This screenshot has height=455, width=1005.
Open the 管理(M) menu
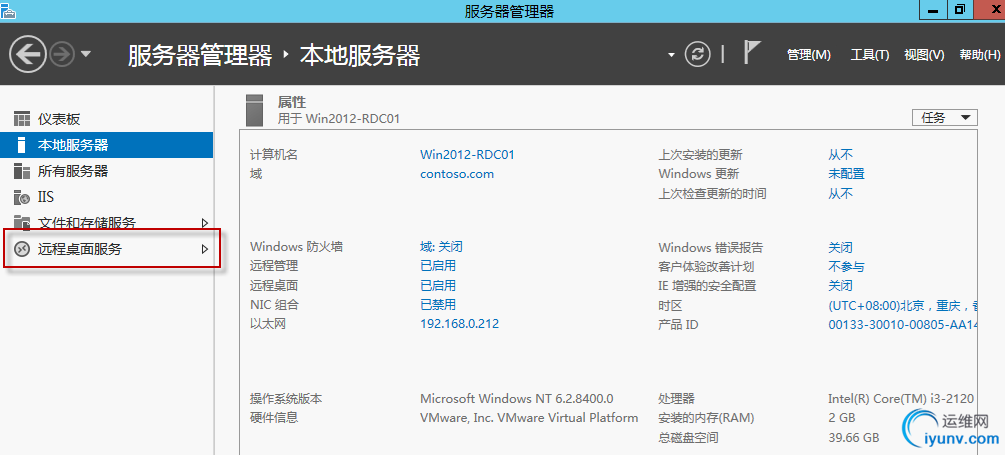tap(809, 55)
